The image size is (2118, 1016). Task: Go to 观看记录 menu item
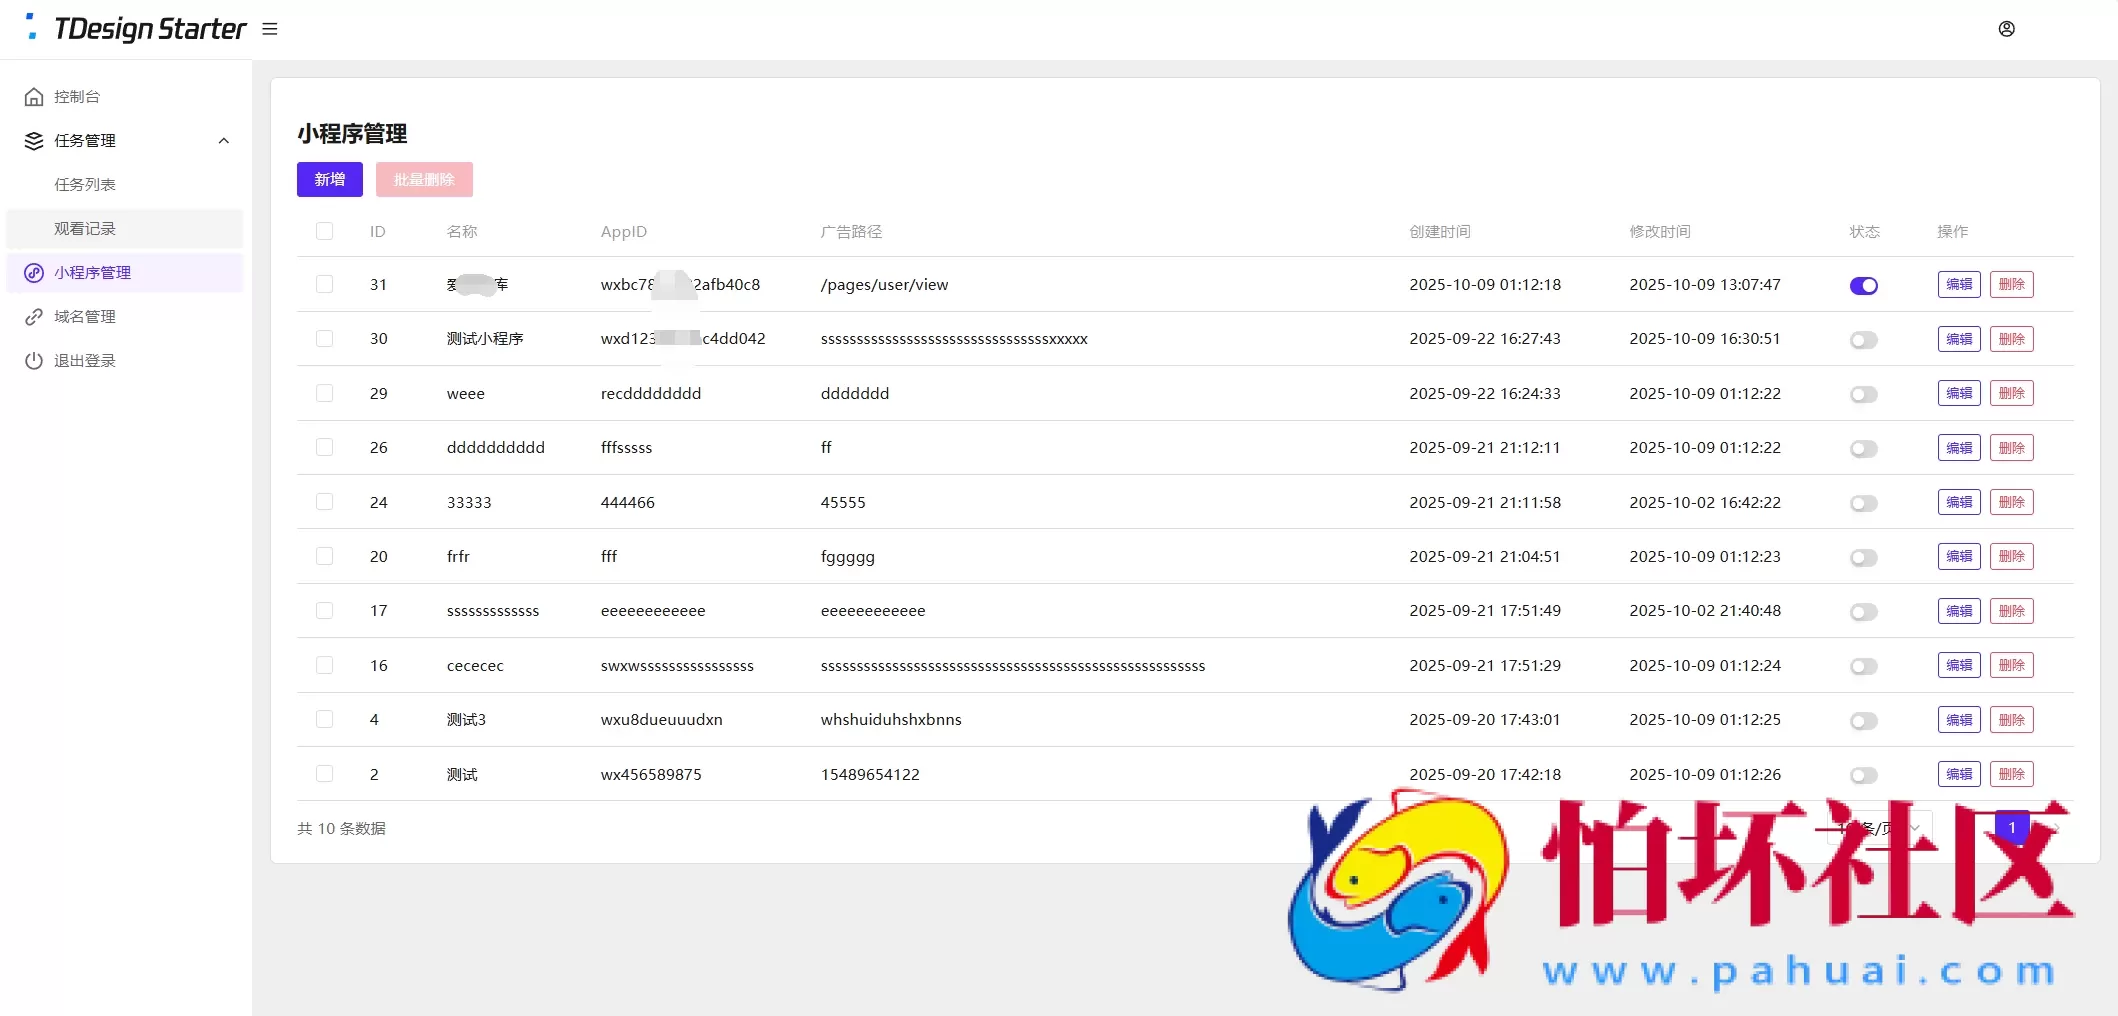point(85,229)
